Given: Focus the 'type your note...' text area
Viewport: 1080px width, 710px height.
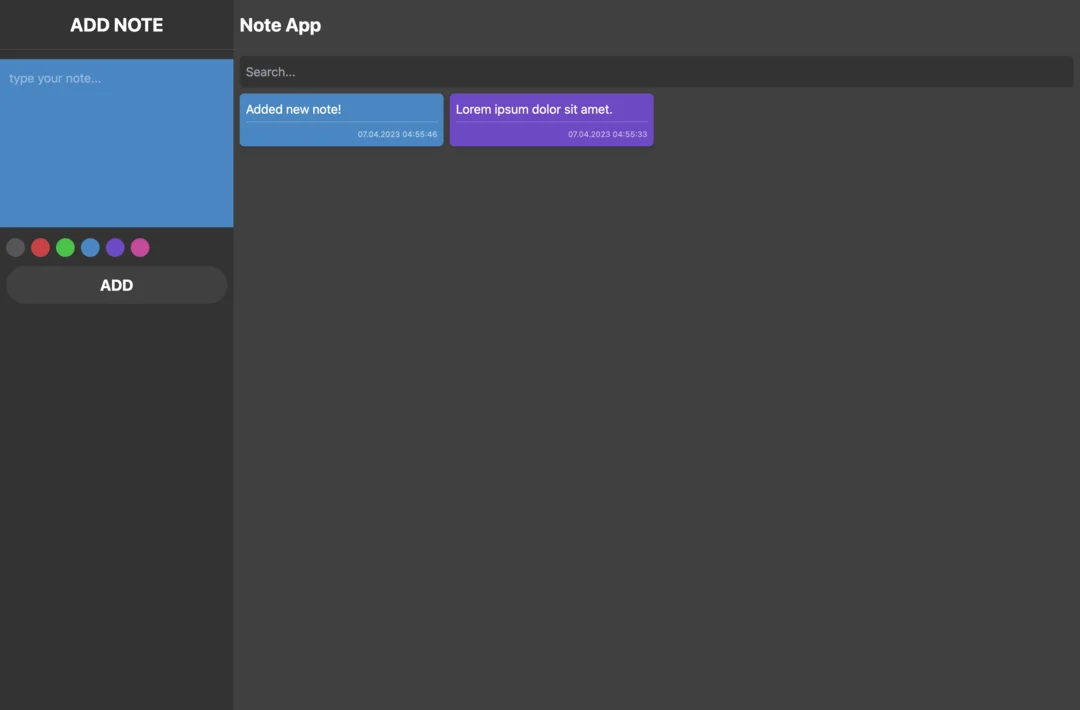Looking at the screenshot, I should coord(116,143).
